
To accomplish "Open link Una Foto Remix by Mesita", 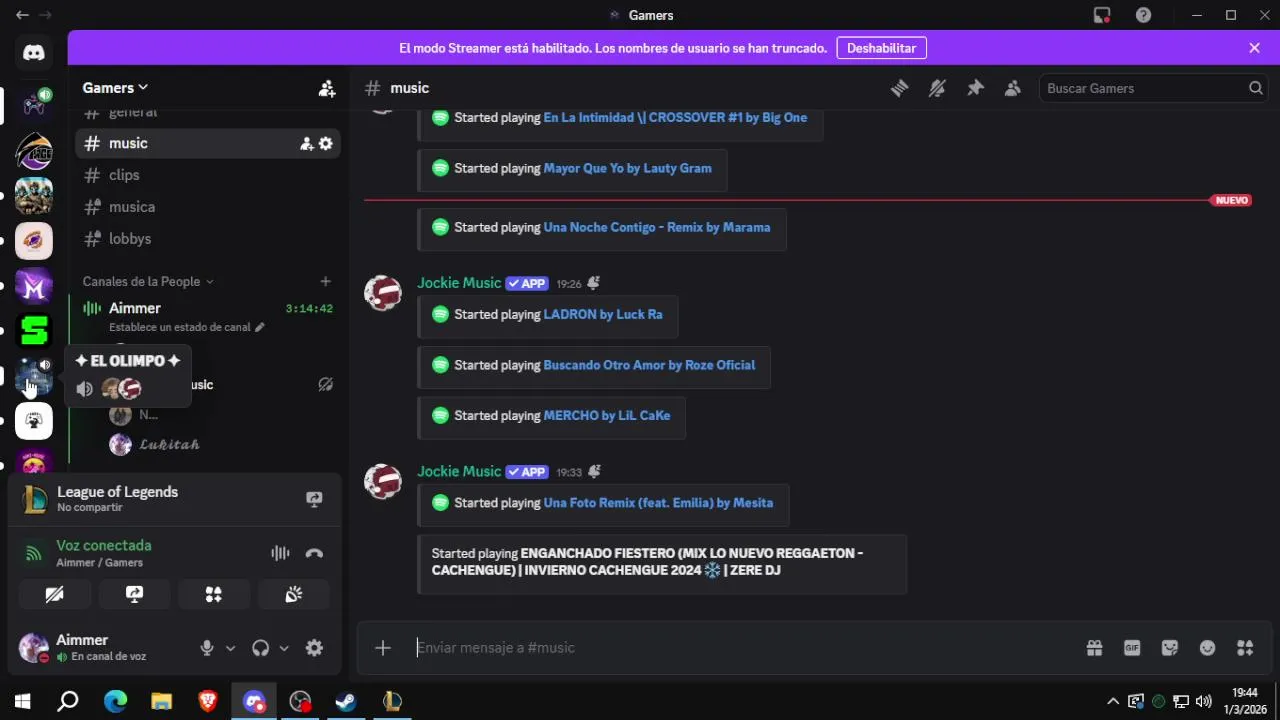I will click(x=658, y=503).
